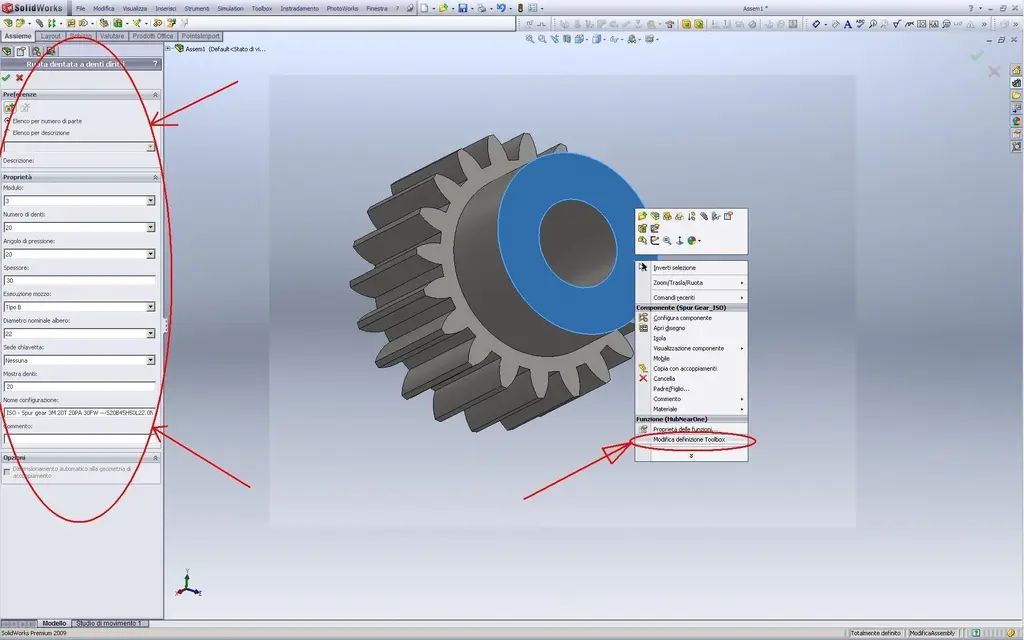This screenshot has height=640, width=1024.
Task: Click the ModificaAssembly status bar entry
Action: [x=932, y=633]
